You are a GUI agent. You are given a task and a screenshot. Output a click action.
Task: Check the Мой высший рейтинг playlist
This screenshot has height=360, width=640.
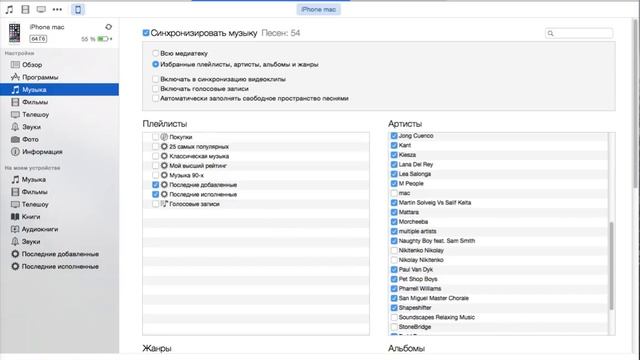(155, 165)
